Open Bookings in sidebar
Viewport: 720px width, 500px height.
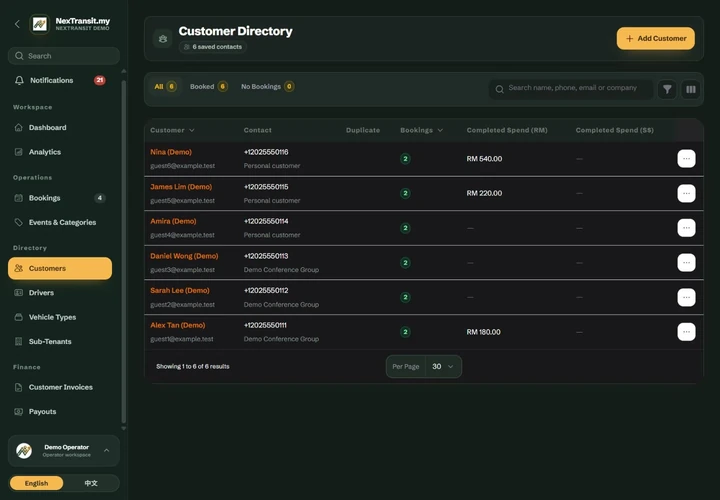(60, 198)
